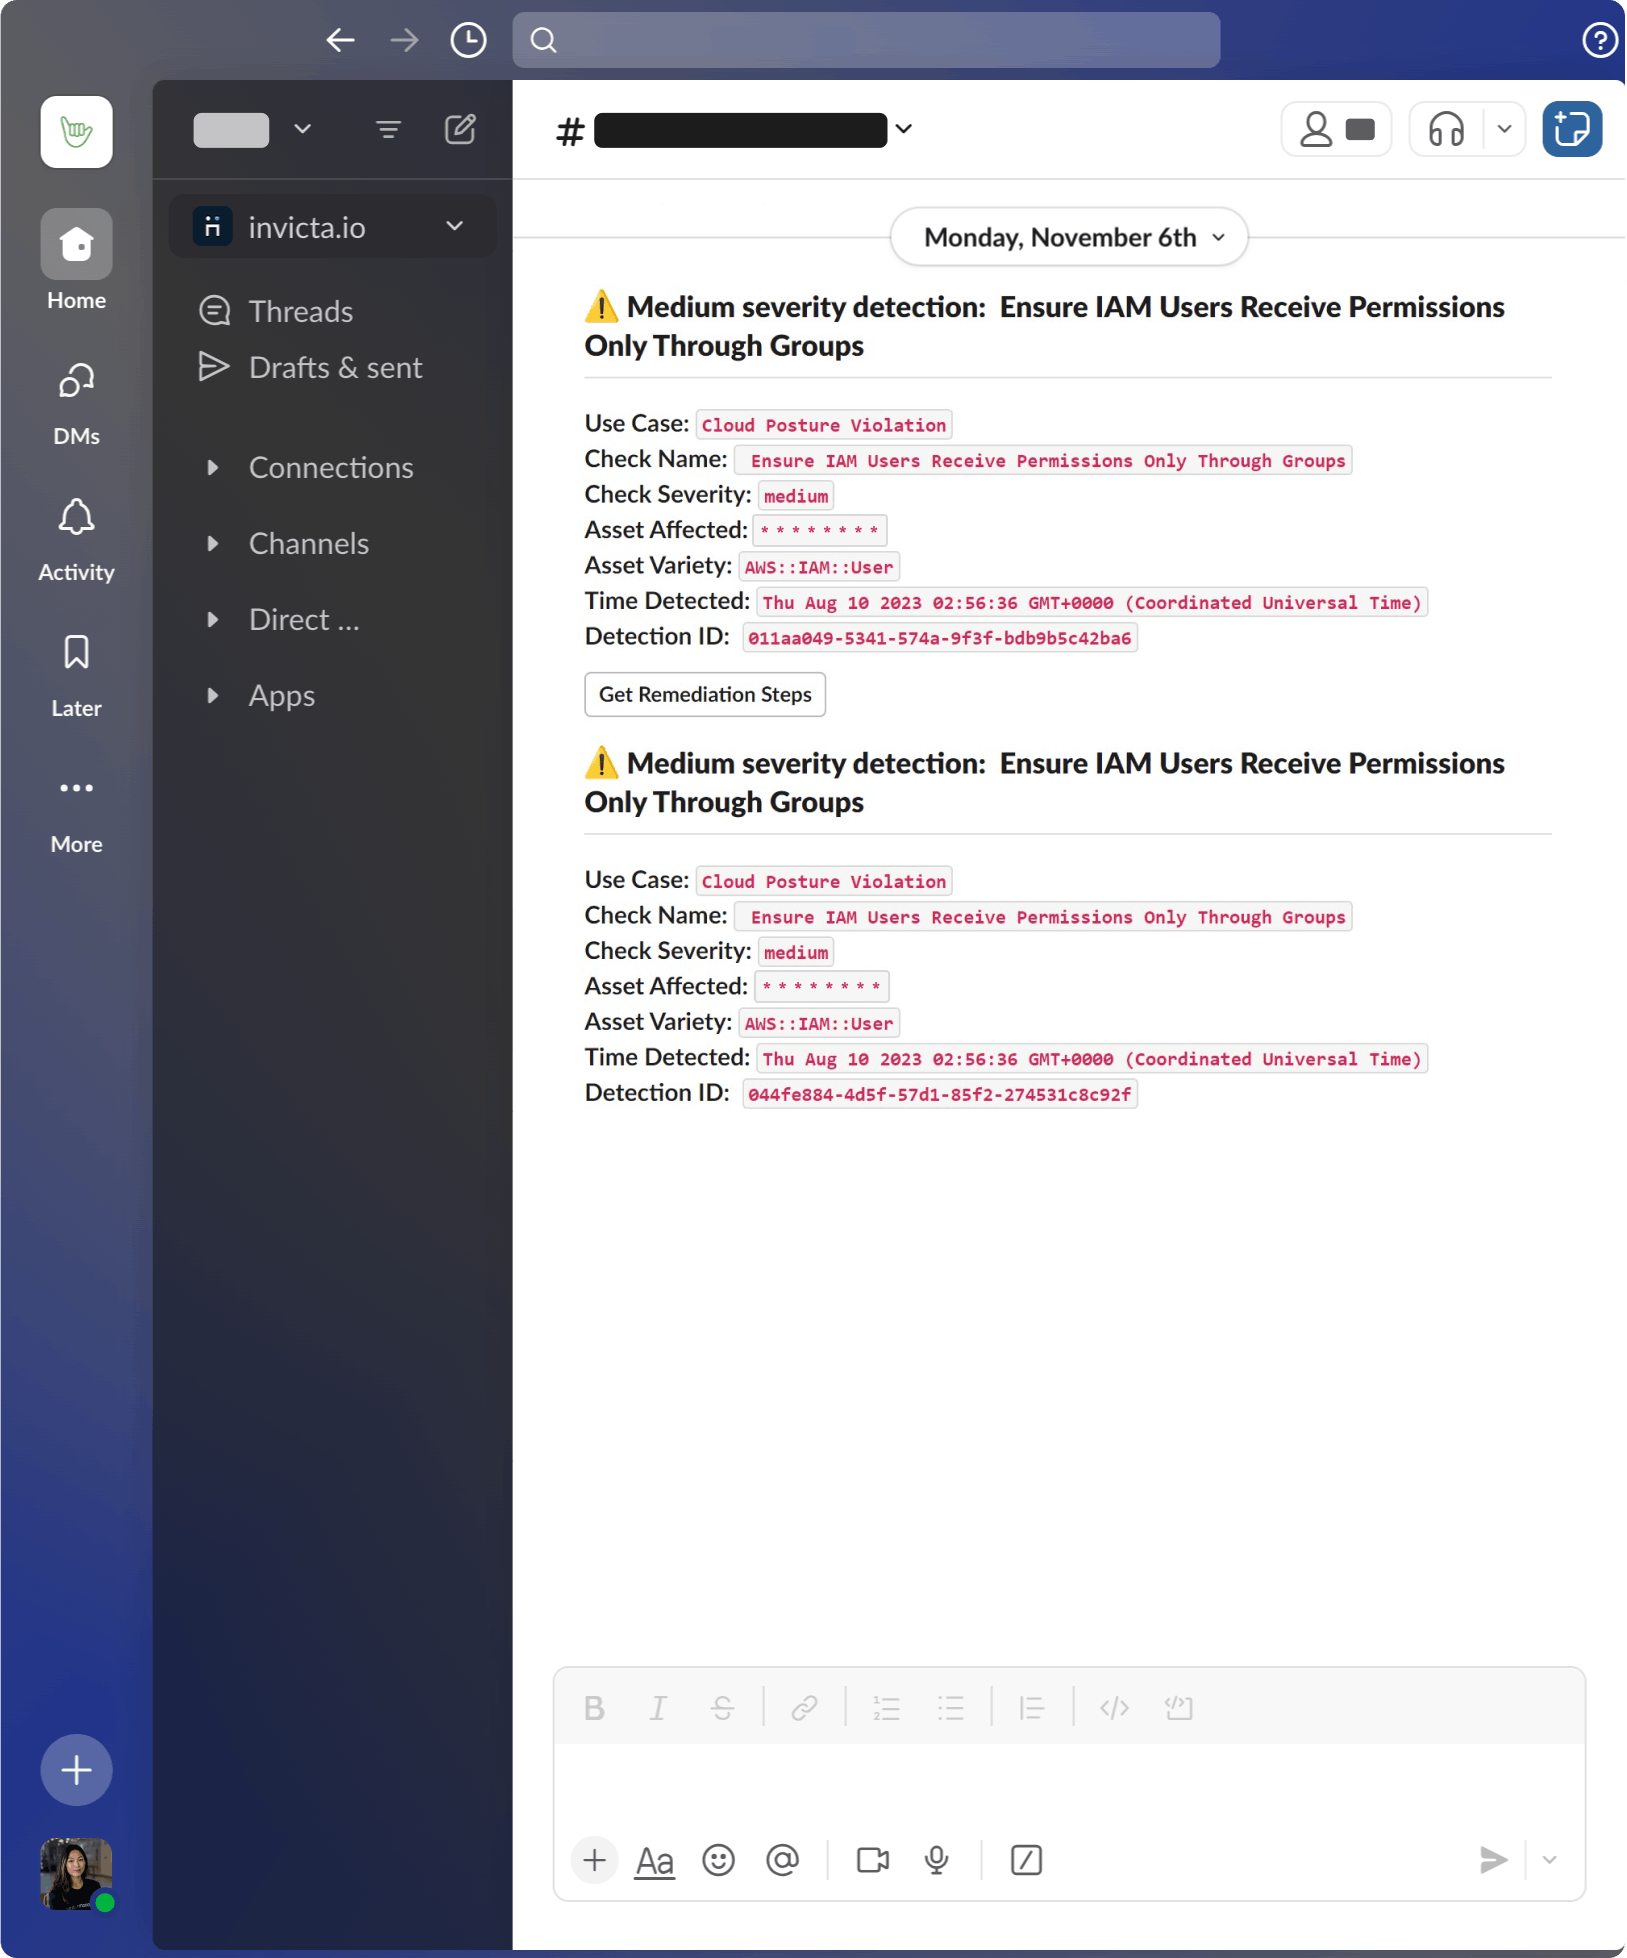Open DMs in the left rail

(76, 404)
